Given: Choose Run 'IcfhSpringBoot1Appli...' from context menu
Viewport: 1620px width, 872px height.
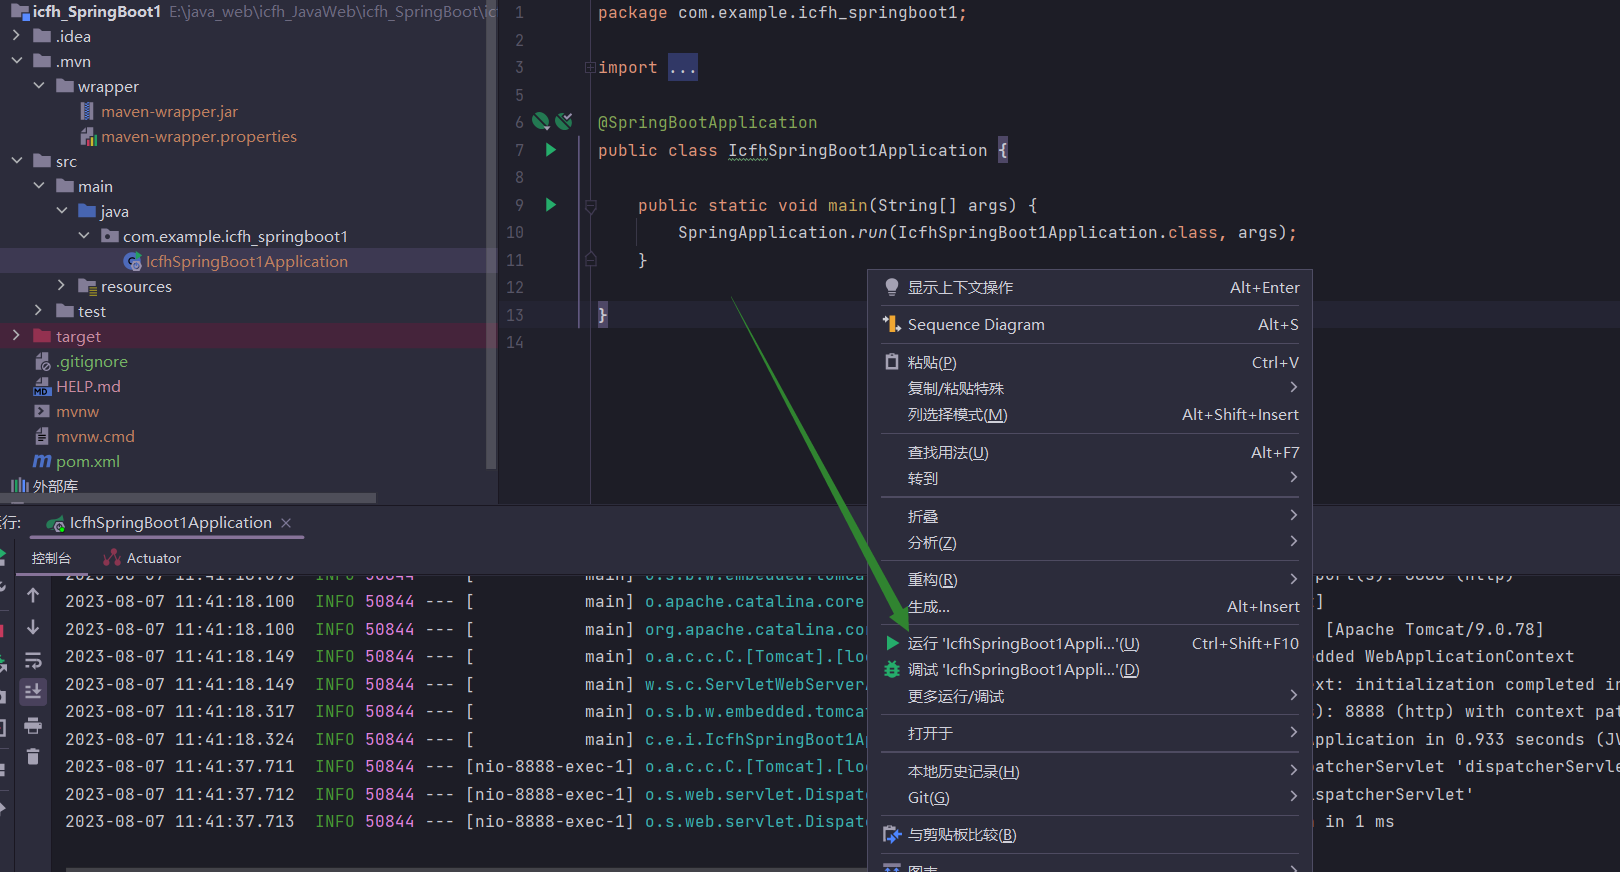Looking at the screenshot, I should click(x=1022, y=644).
